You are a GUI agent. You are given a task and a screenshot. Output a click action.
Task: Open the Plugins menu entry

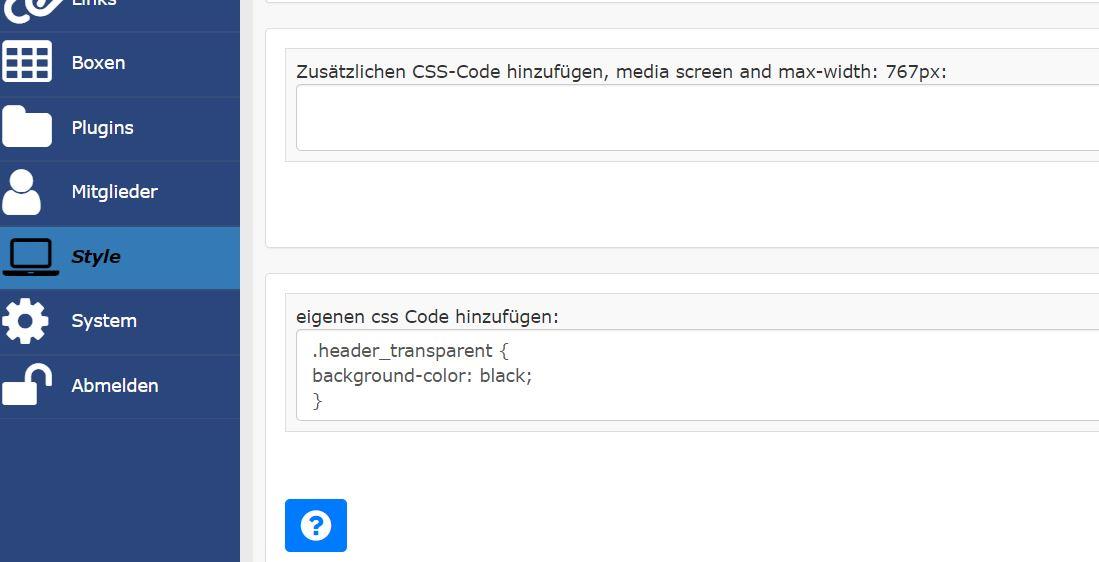[102, 128]
